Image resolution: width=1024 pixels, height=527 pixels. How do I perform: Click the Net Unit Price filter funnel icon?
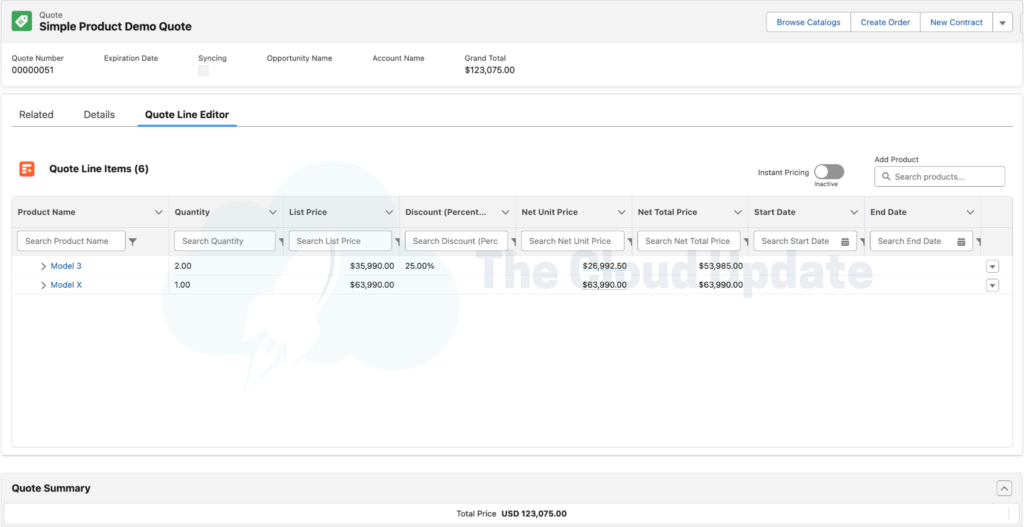pos(630,242)
